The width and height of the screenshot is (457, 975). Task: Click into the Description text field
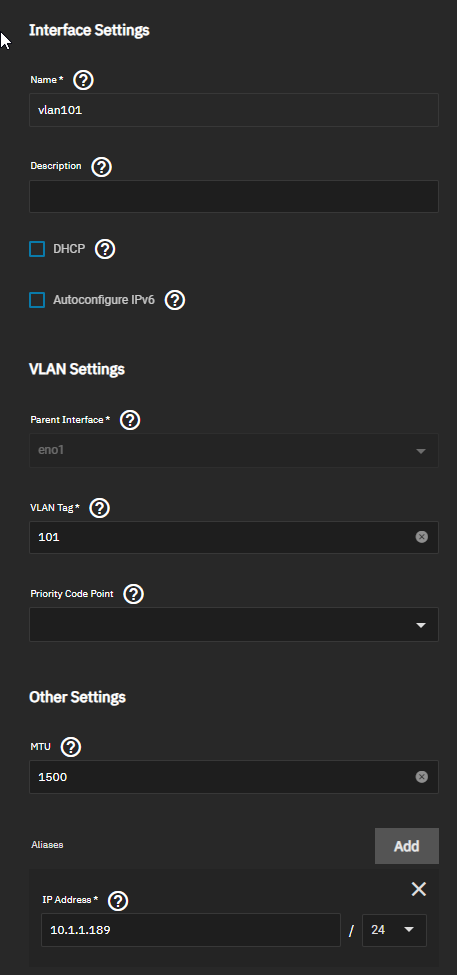(x=234, y=196)
